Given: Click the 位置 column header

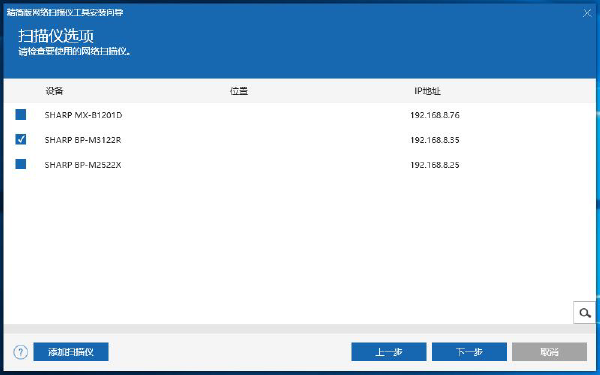Looking at the screenshot, I should tap(239, 91).
